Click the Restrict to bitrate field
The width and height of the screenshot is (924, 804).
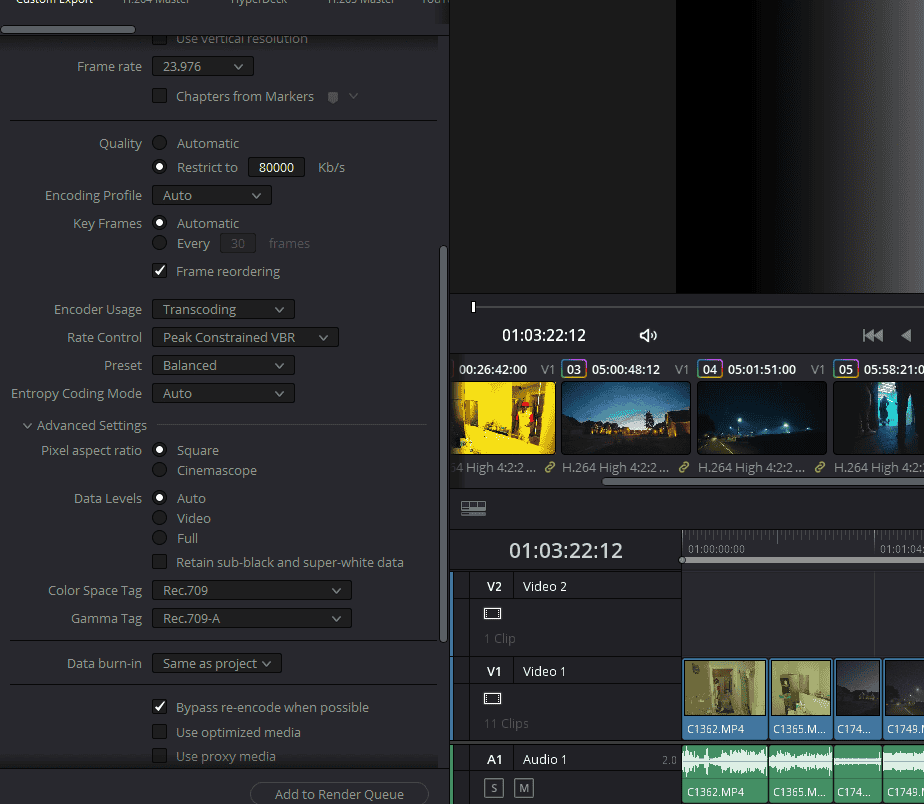pyautogui.click(x=276, y=167)
